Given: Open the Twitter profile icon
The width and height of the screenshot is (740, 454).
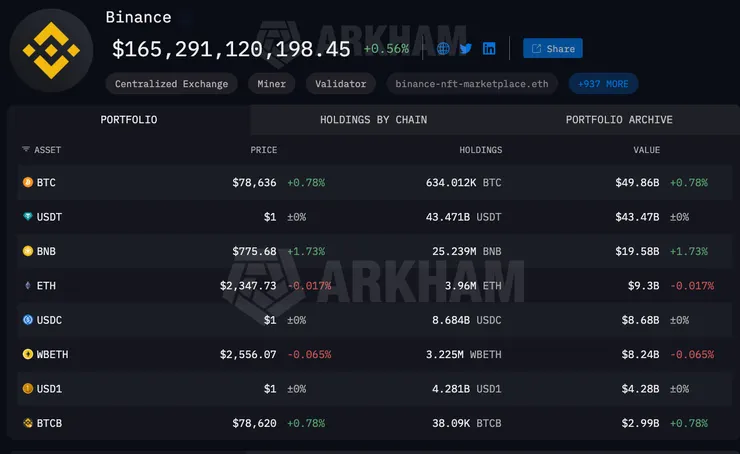Looking at the screenshot, I should pyautogui.click(x=466, y=49).
